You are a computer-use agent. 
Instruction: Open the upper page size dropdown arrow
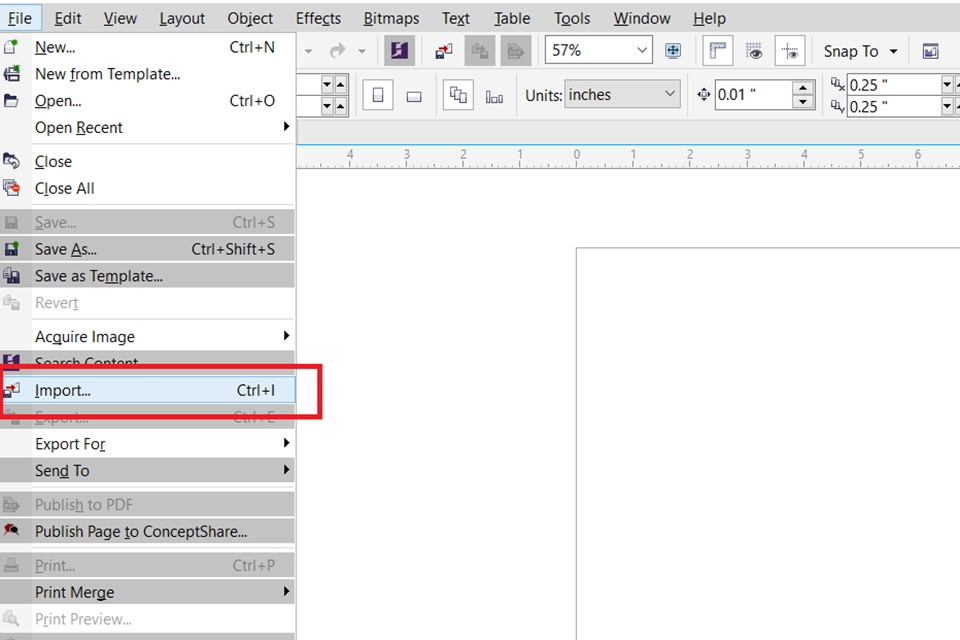327,84
